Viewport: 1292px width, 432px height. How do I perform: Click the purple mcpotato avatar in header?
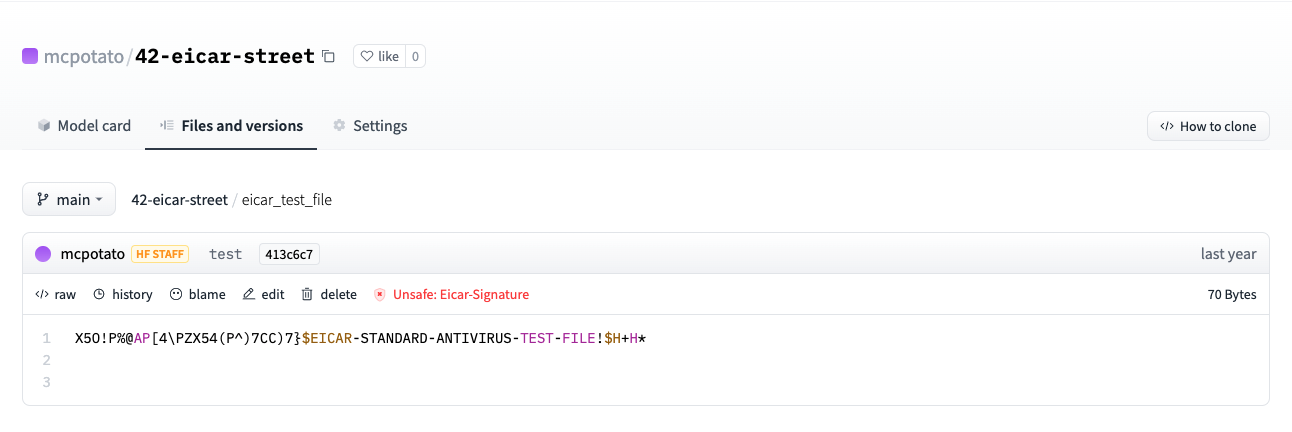click(30, 56)
